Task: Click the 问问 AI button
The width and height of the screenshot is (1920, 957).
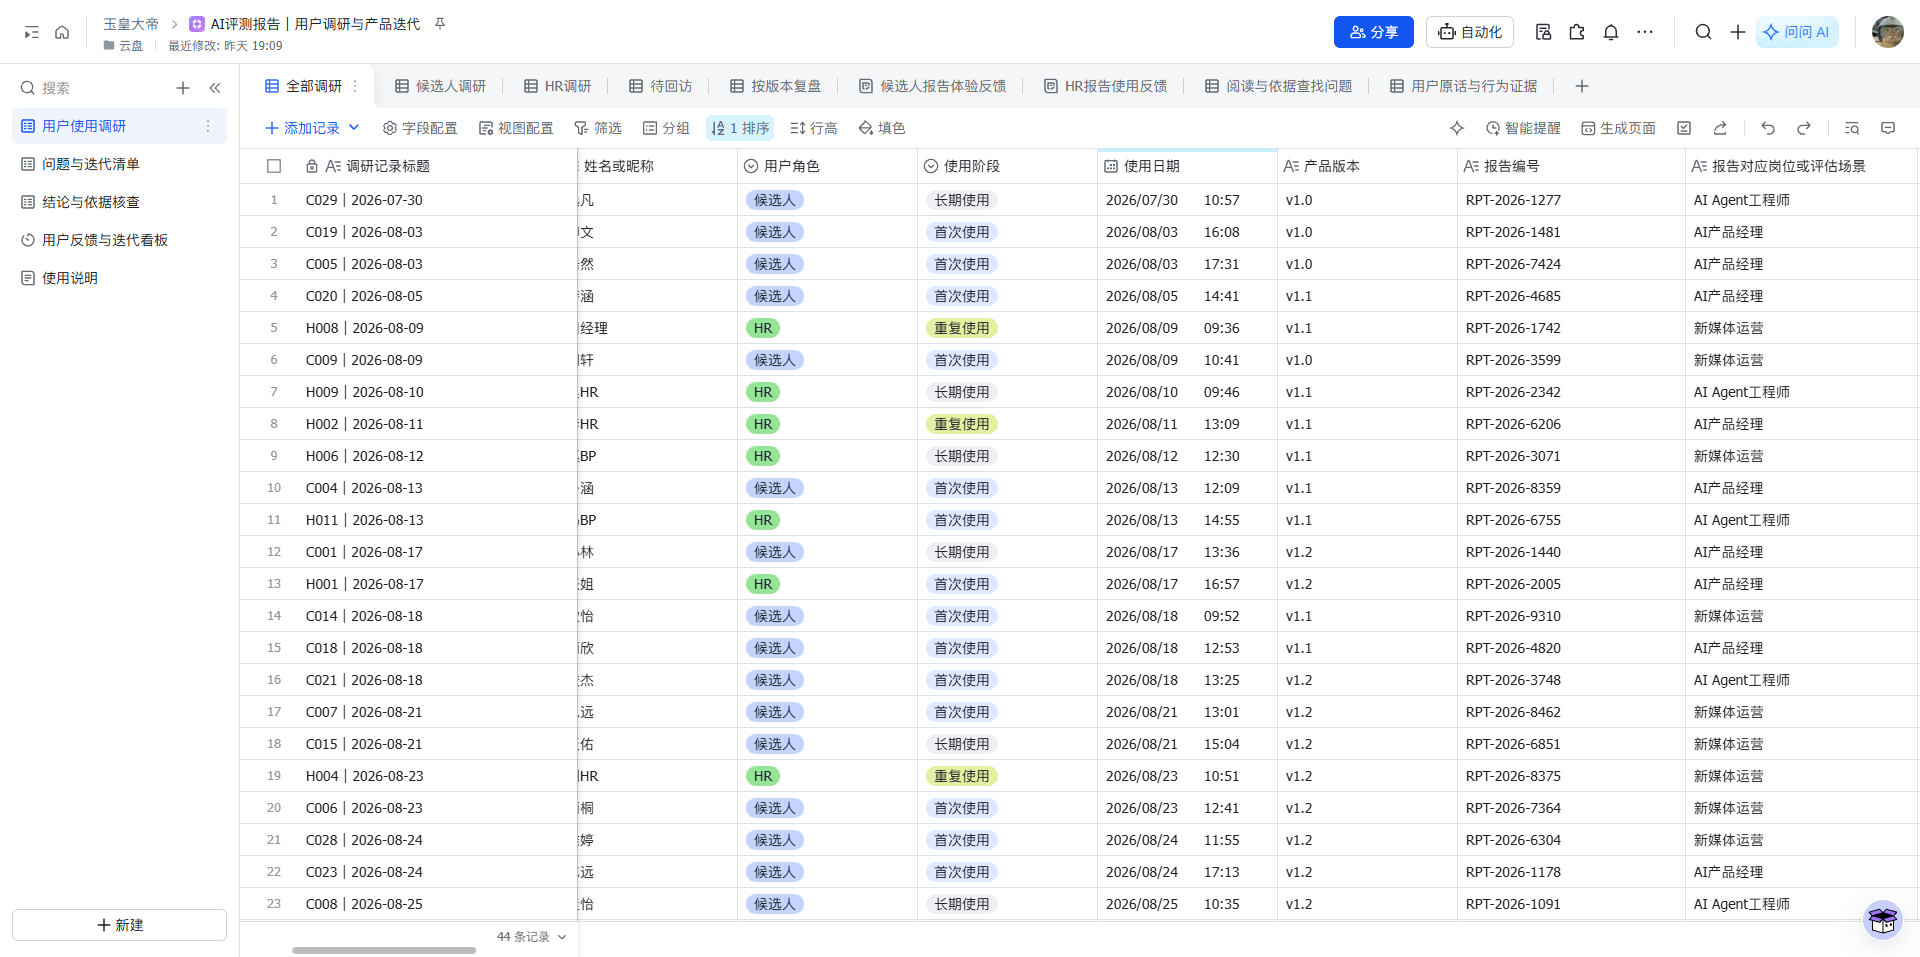Action: click(x=1796, y=32)
